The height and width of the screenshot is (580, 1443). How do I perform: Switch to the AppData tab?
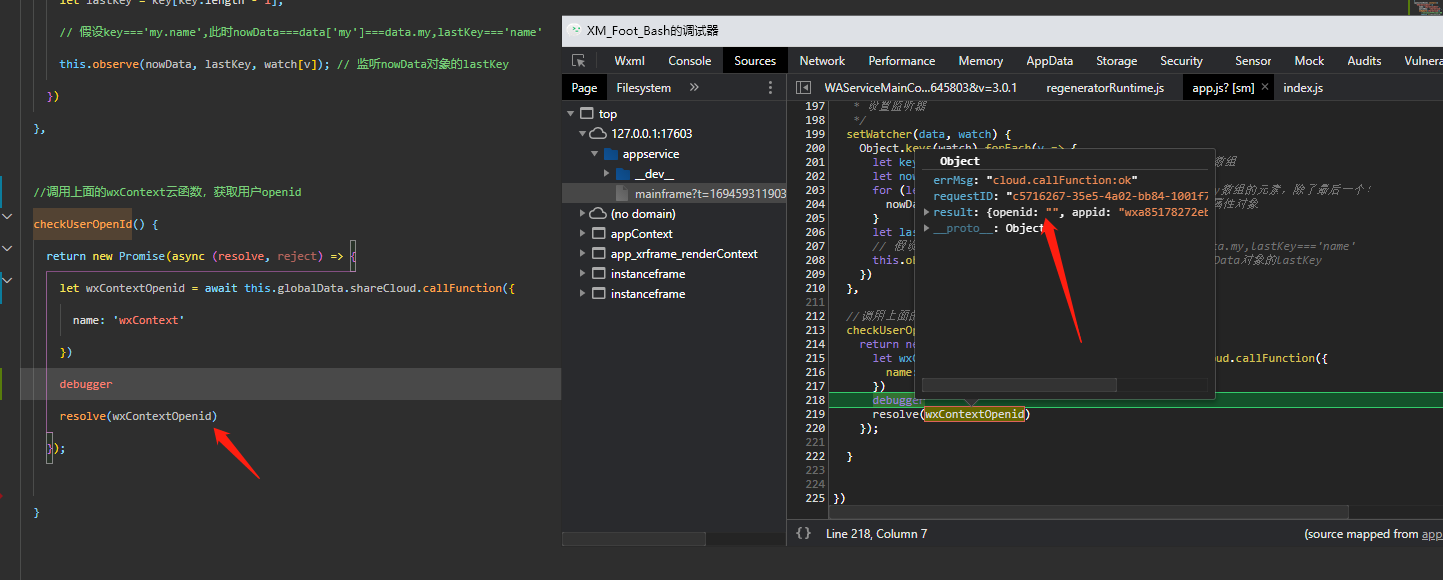coord(1050,61)
